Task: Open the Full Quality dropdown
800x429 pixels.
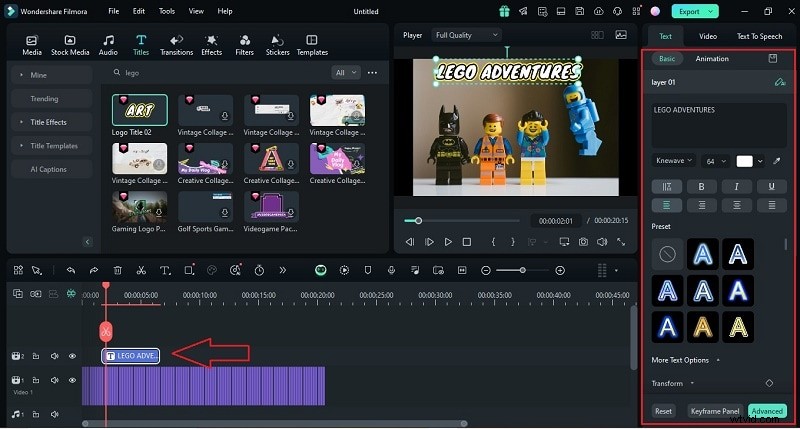Action: pos(466,35)
